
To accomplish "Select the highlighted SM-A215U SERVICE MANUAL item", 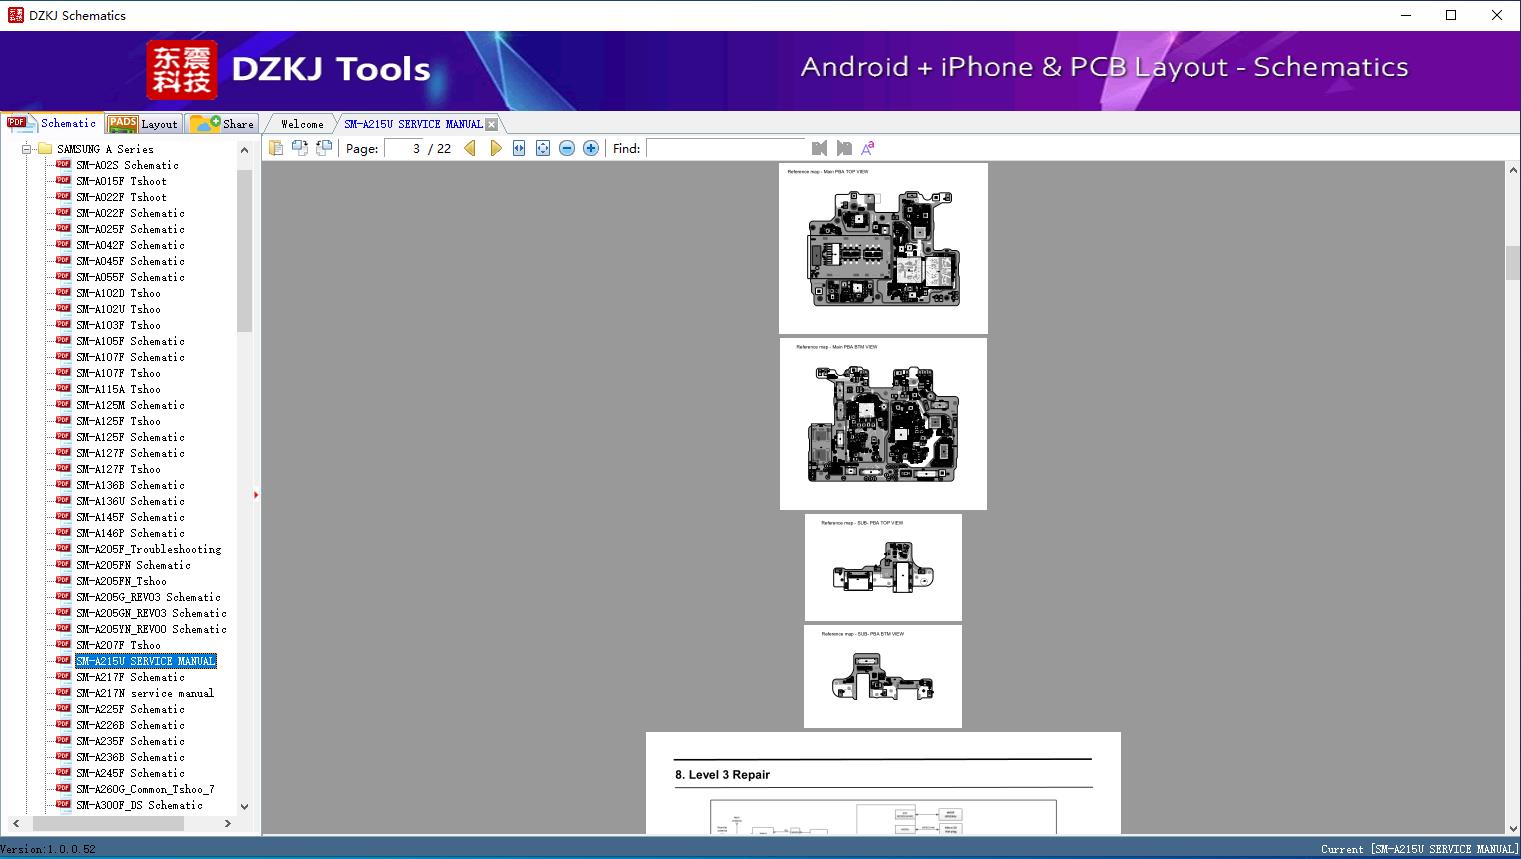I will 146,661.
